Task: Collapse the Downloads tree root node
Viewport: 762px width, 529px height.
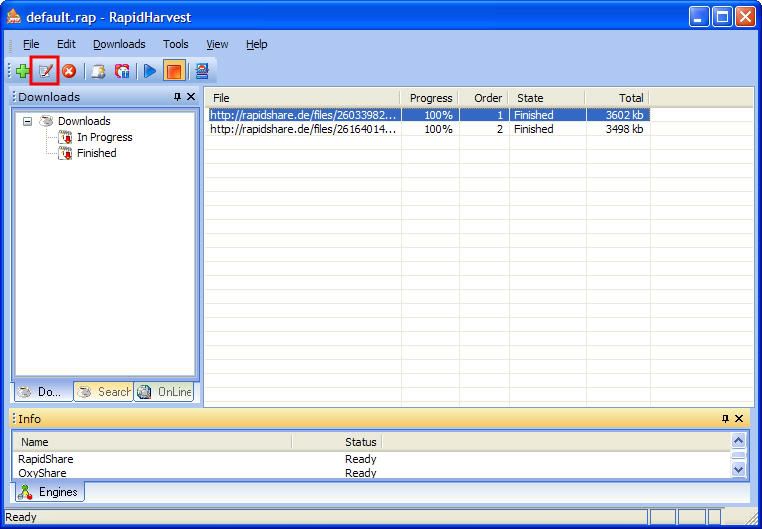Action: (28, 121)
